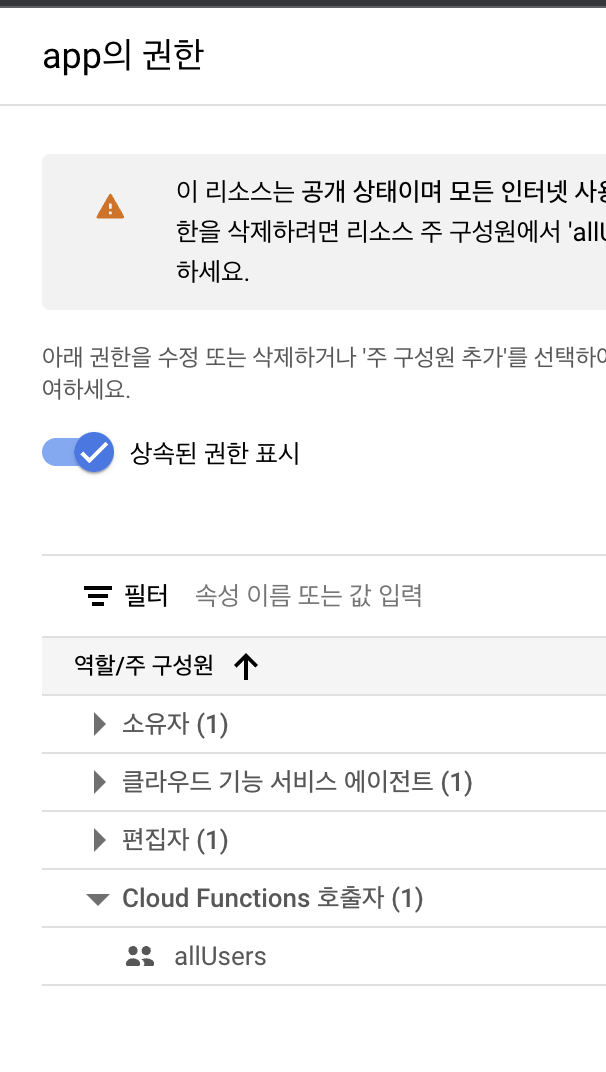
Task: Click the public resource warning banner text
Action: (391, 232)
